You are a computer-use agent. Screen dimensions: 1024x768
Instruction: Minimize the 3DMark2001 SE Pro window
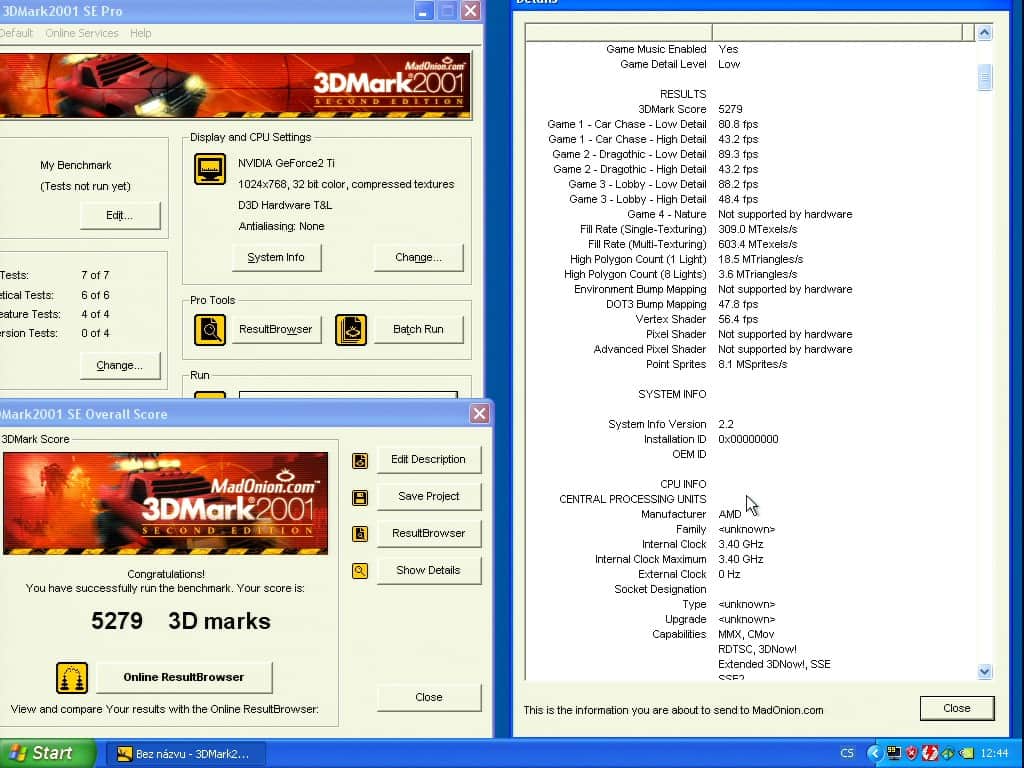tap(424, 10)
